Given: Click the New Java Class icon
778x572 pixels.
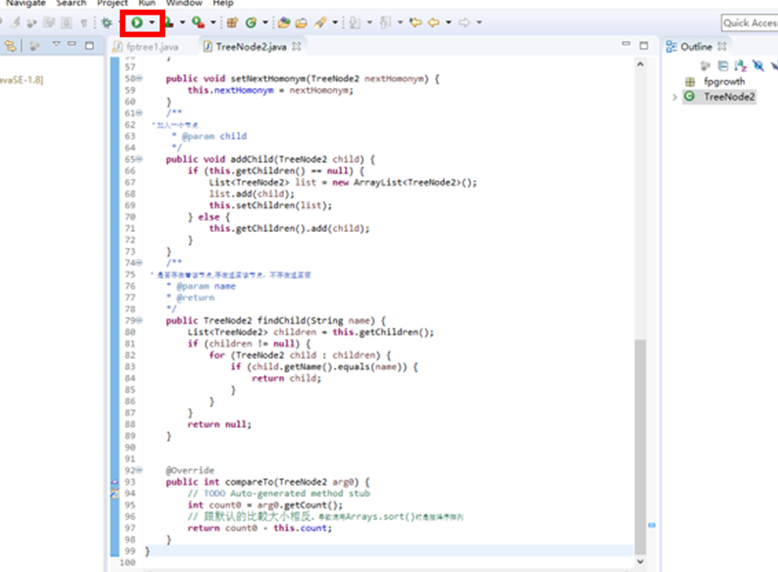Looking at the screenshot, I should coord(250,22).
